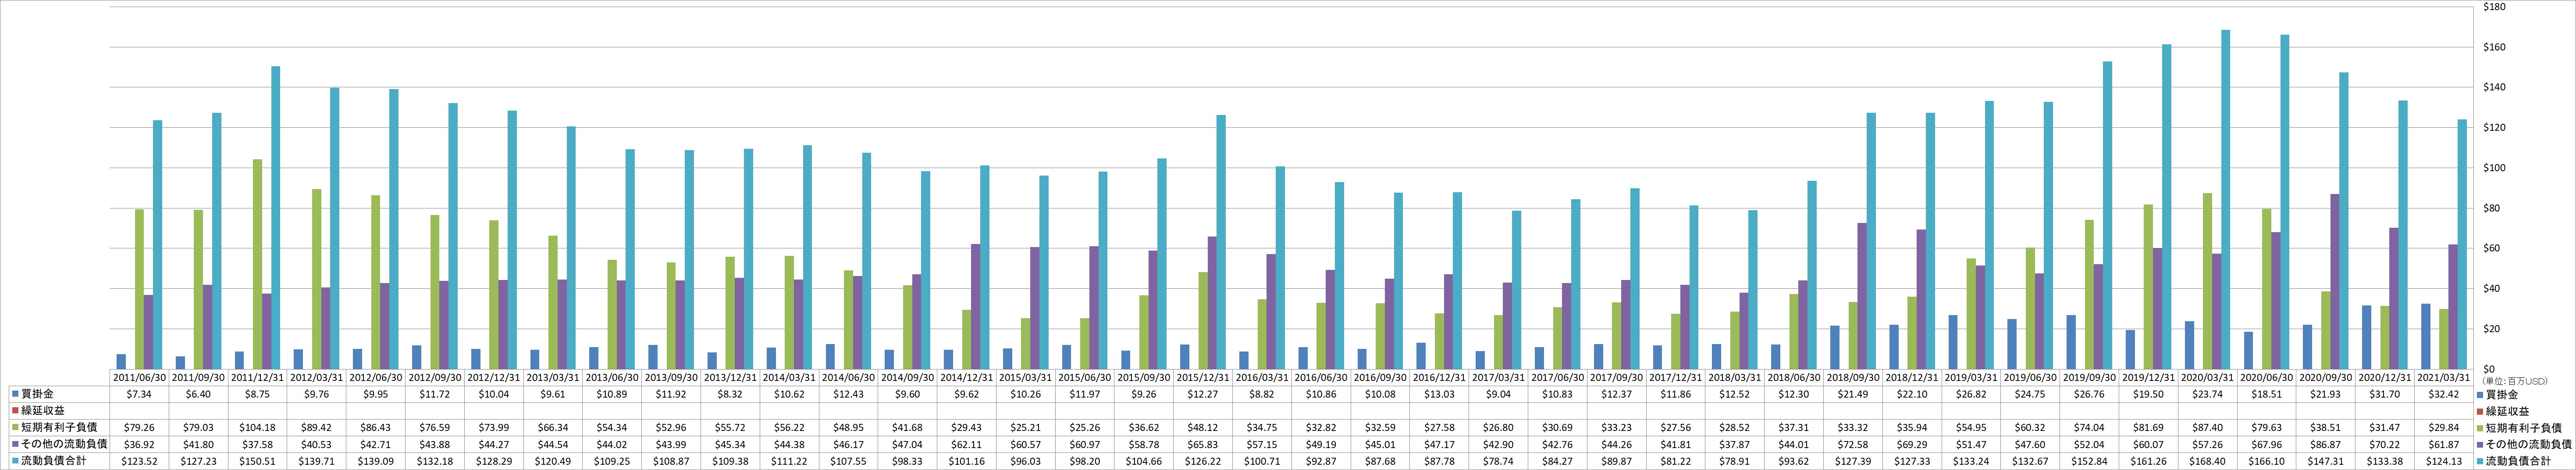
Task: Select the 2018/09/30 date column header
Action: 1852,378
